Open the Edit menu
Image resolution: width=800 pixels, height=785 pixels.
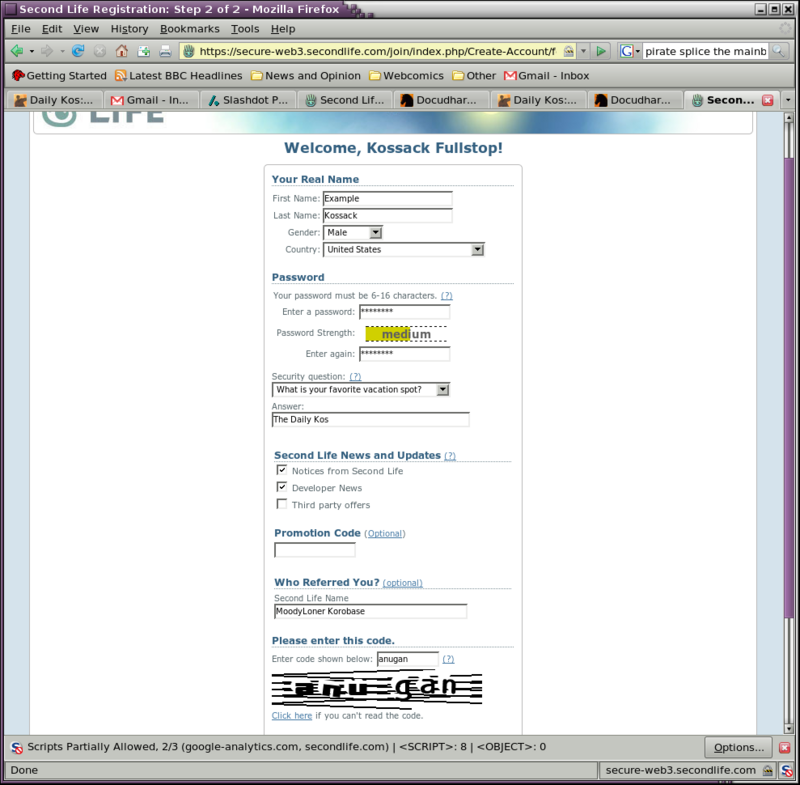pyautogui.click(x=52, y=29)
